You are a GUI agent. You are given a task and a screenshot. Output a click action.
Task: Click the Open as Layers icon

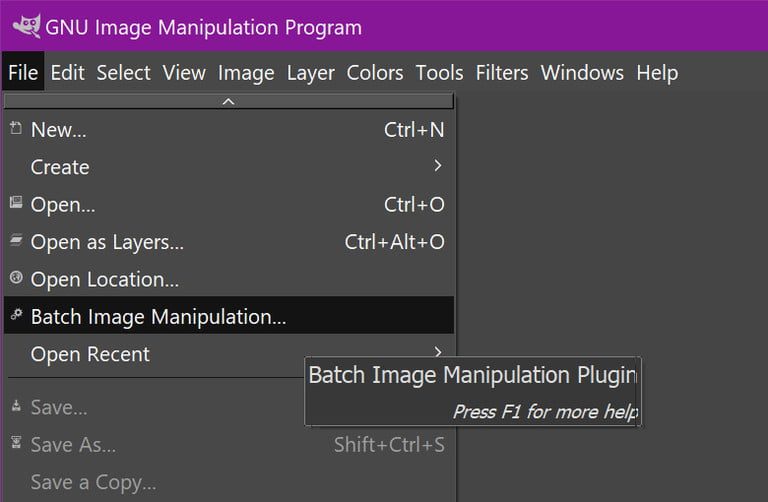point(15,241)
